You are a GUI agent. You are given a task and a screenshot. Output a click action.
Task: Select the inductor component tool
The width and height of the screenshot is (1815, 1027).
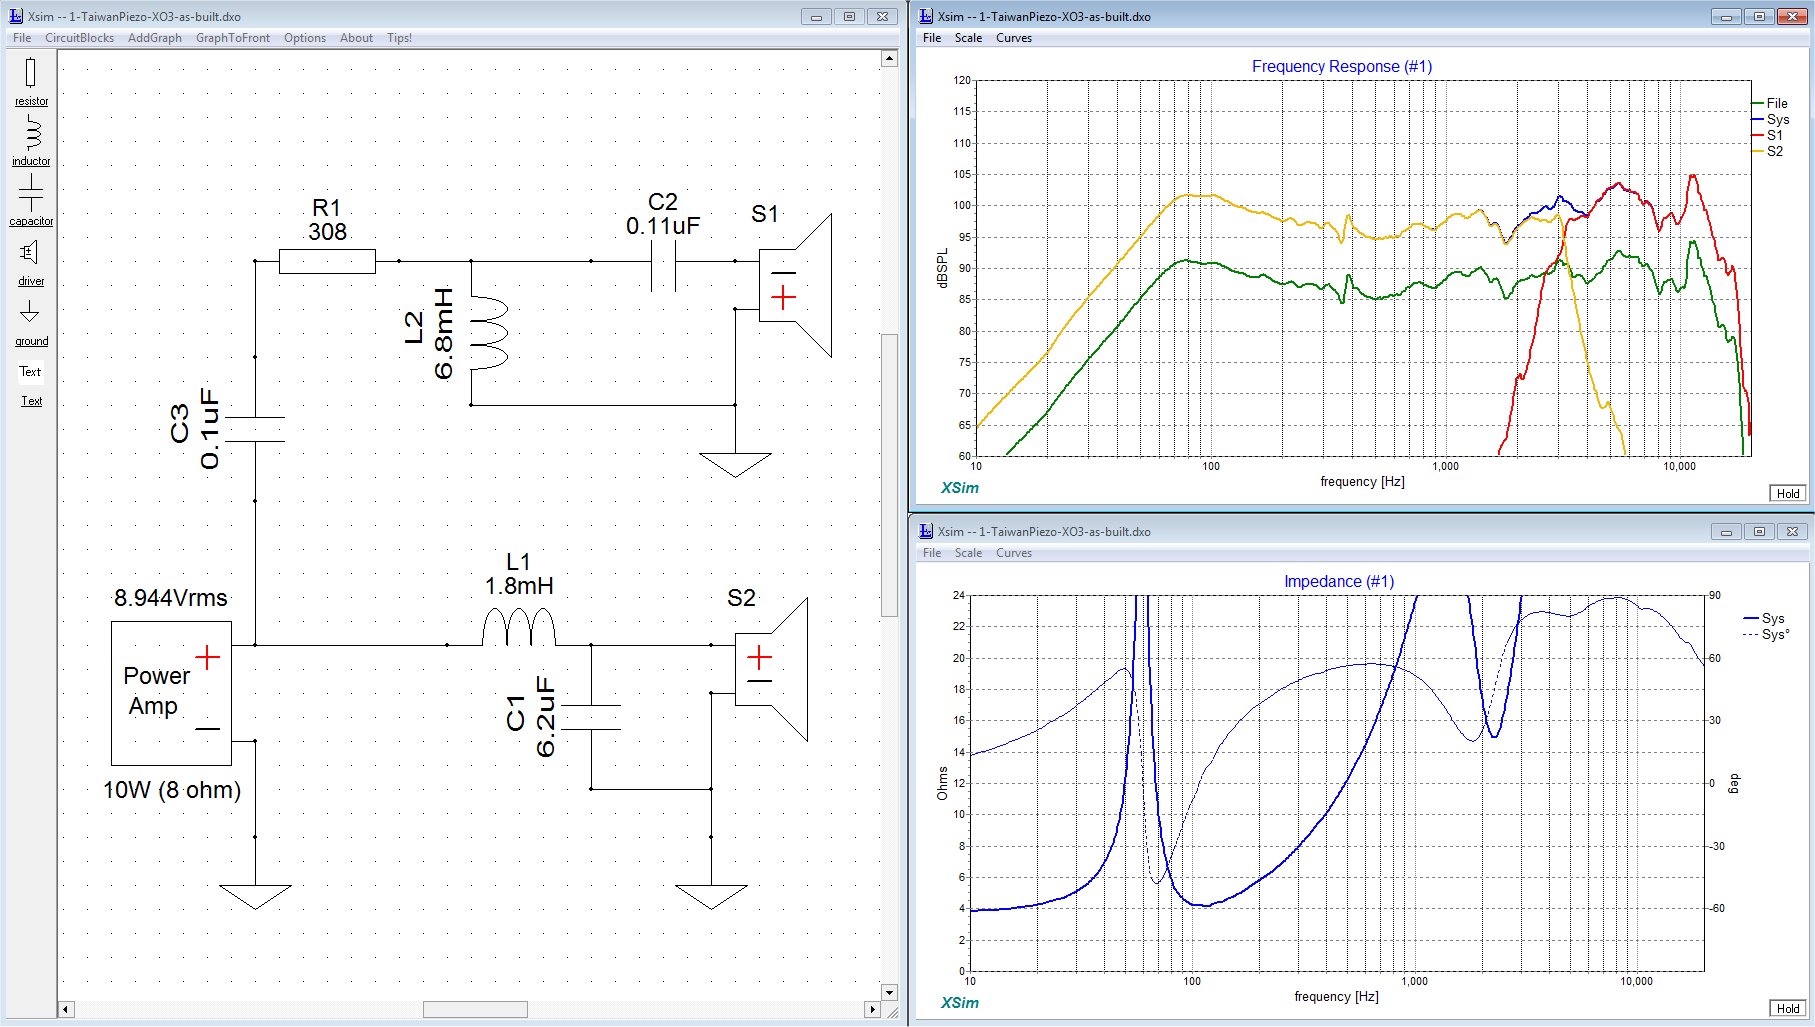click(31, 141)
